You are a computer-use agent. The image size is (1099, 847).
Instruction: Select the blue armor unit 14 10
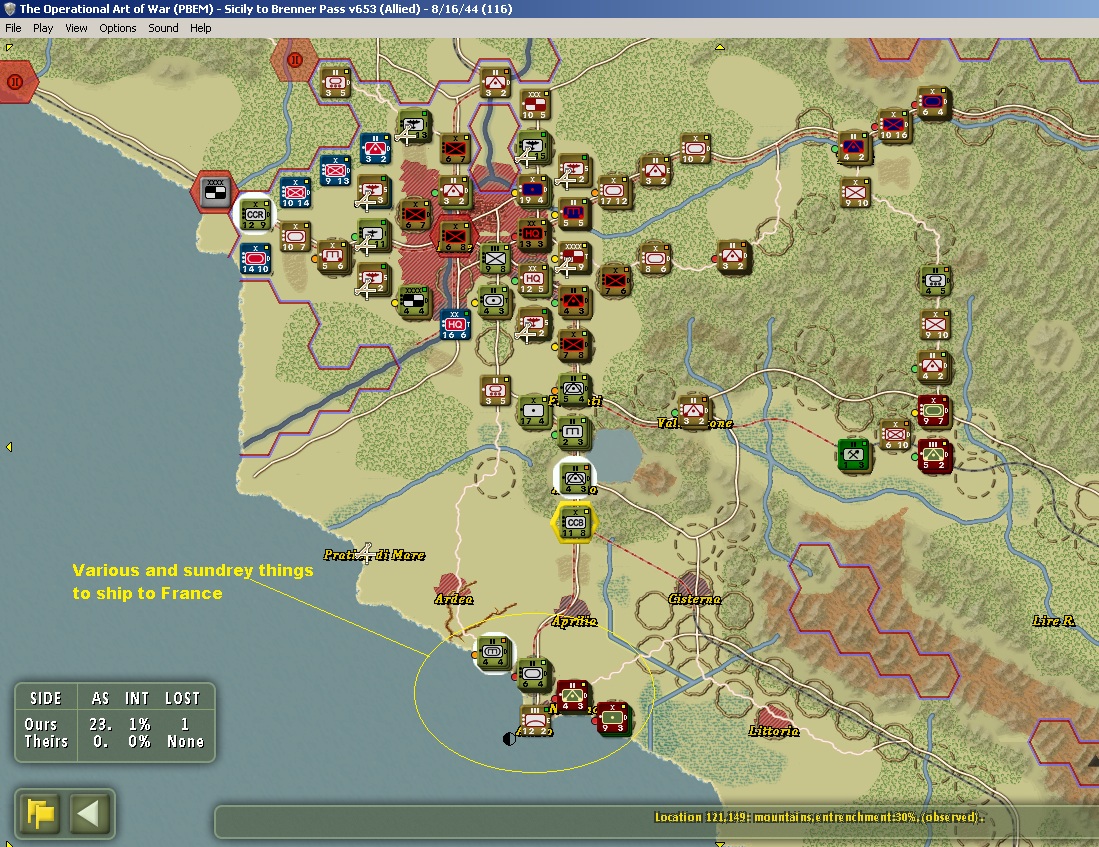(x=255, y=259)
